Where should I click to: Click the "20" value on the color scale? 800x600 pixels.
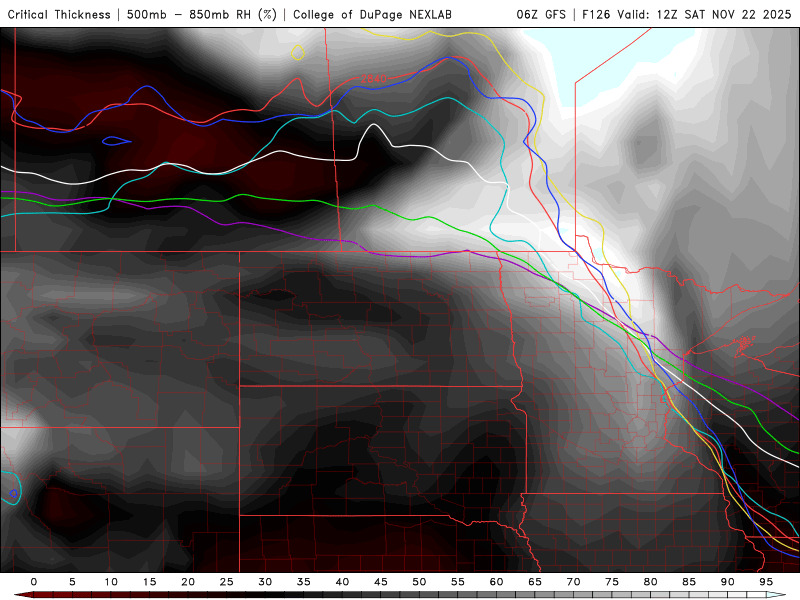(x=188, y=582)
